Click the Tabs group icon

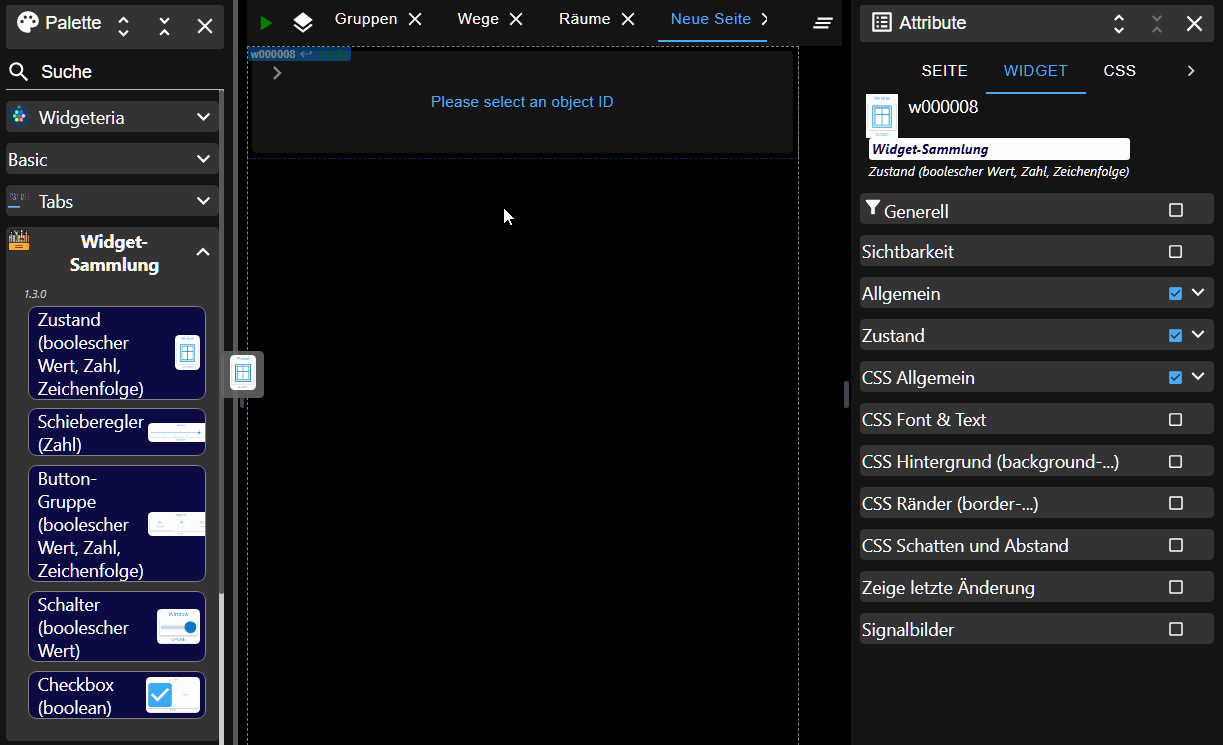(19, 201)
